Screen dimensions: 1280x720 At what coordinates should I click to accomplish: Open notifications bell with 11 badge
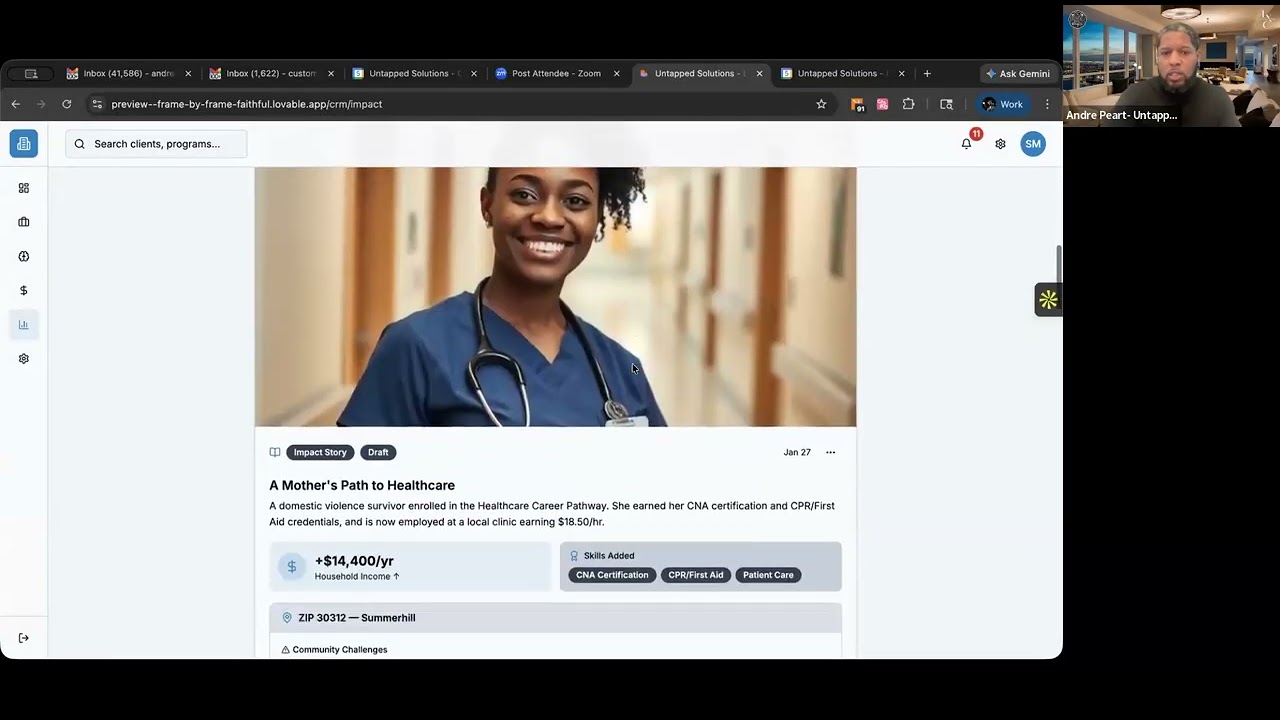(967, 143)
